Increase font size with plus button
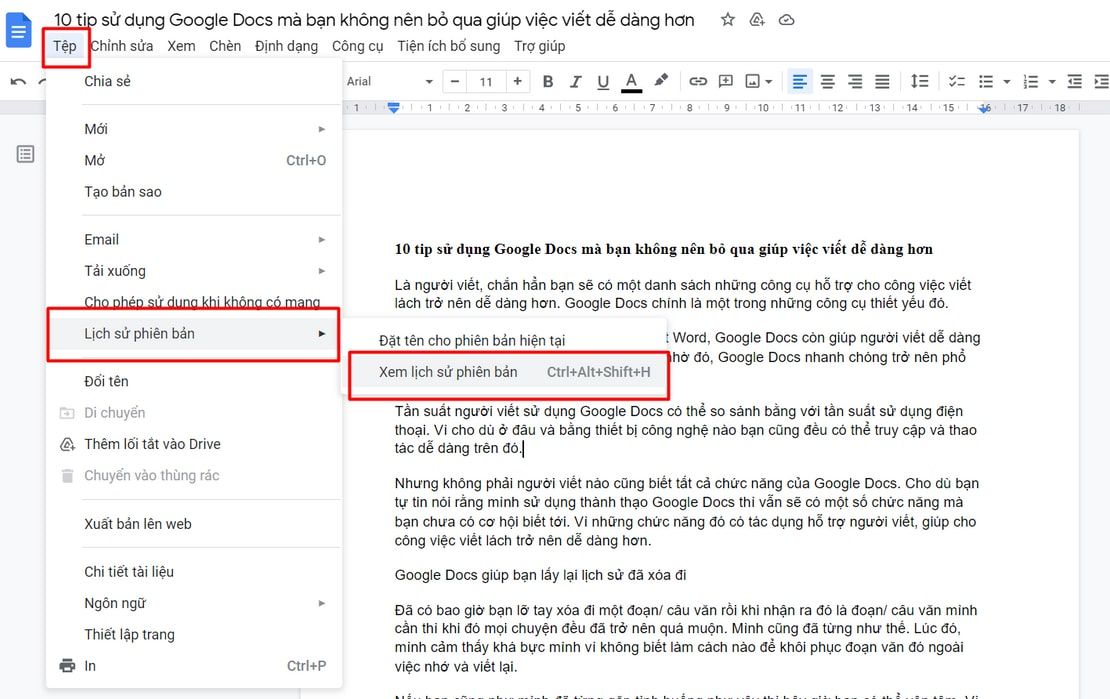Image resolution: width=1110 pixels, height=699 pixels. pos(517,81)
